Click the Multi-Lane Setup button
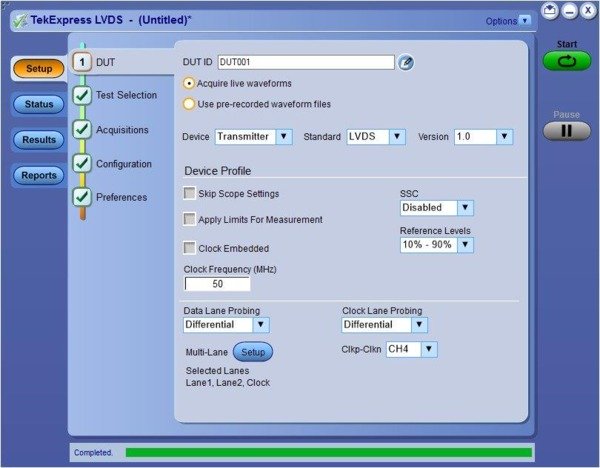 [x=253, y=352]
